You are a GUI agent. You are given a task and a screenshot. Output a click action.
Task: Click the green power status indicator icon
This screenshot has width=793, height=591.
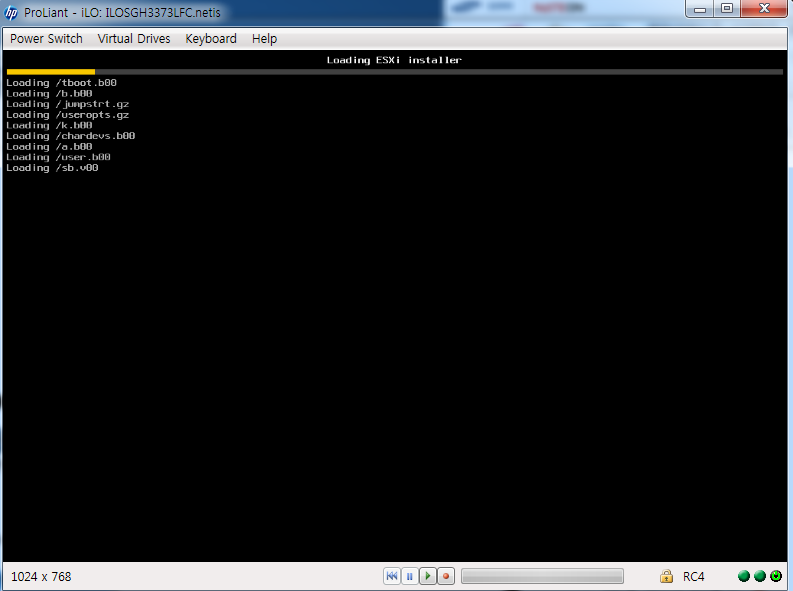(x=776, y=576)
